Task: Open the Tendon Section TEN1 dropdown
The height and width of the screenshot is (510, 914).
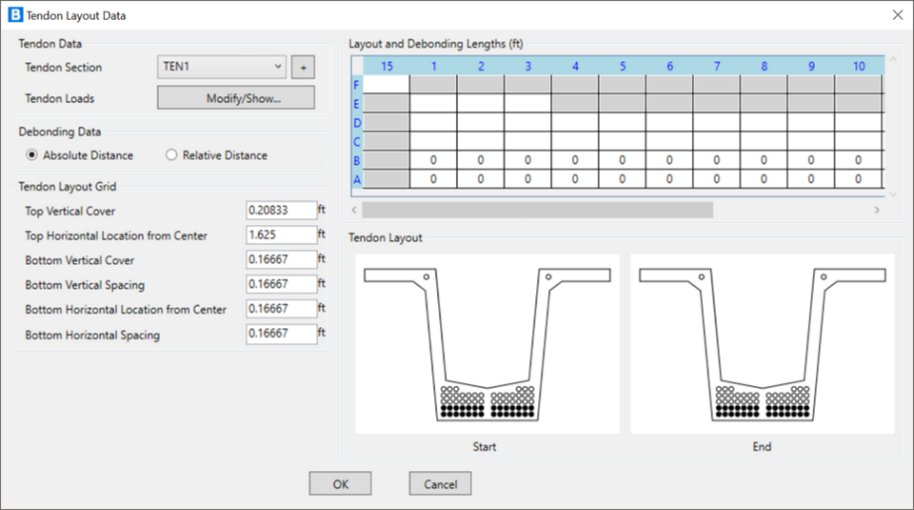Action: (x=222, y=67)
